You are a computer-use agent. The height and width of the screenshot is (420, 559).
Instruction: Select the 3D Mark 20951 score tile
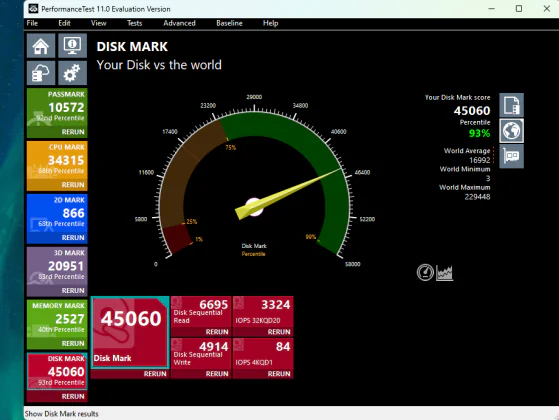57,267
